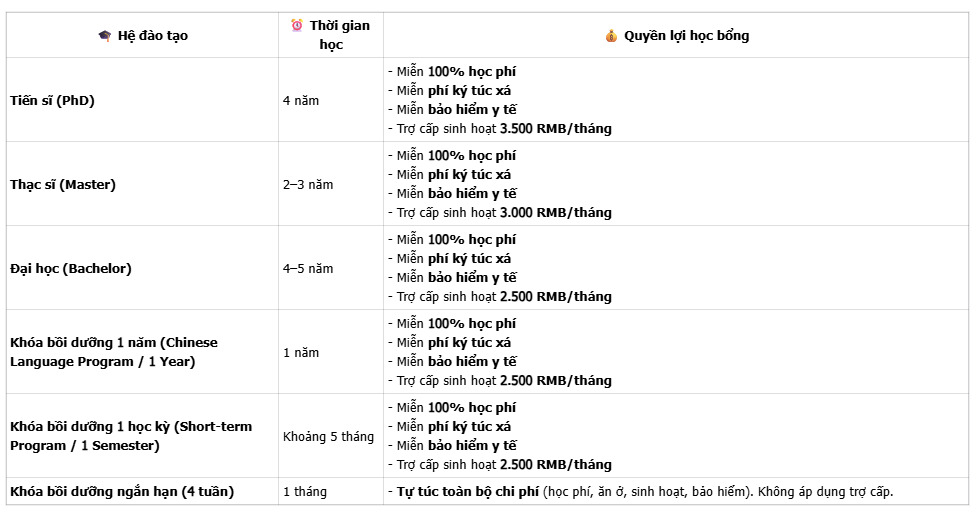
Task: Click the "Quyền lợi học bổng" header text
Action: (686, 36)
